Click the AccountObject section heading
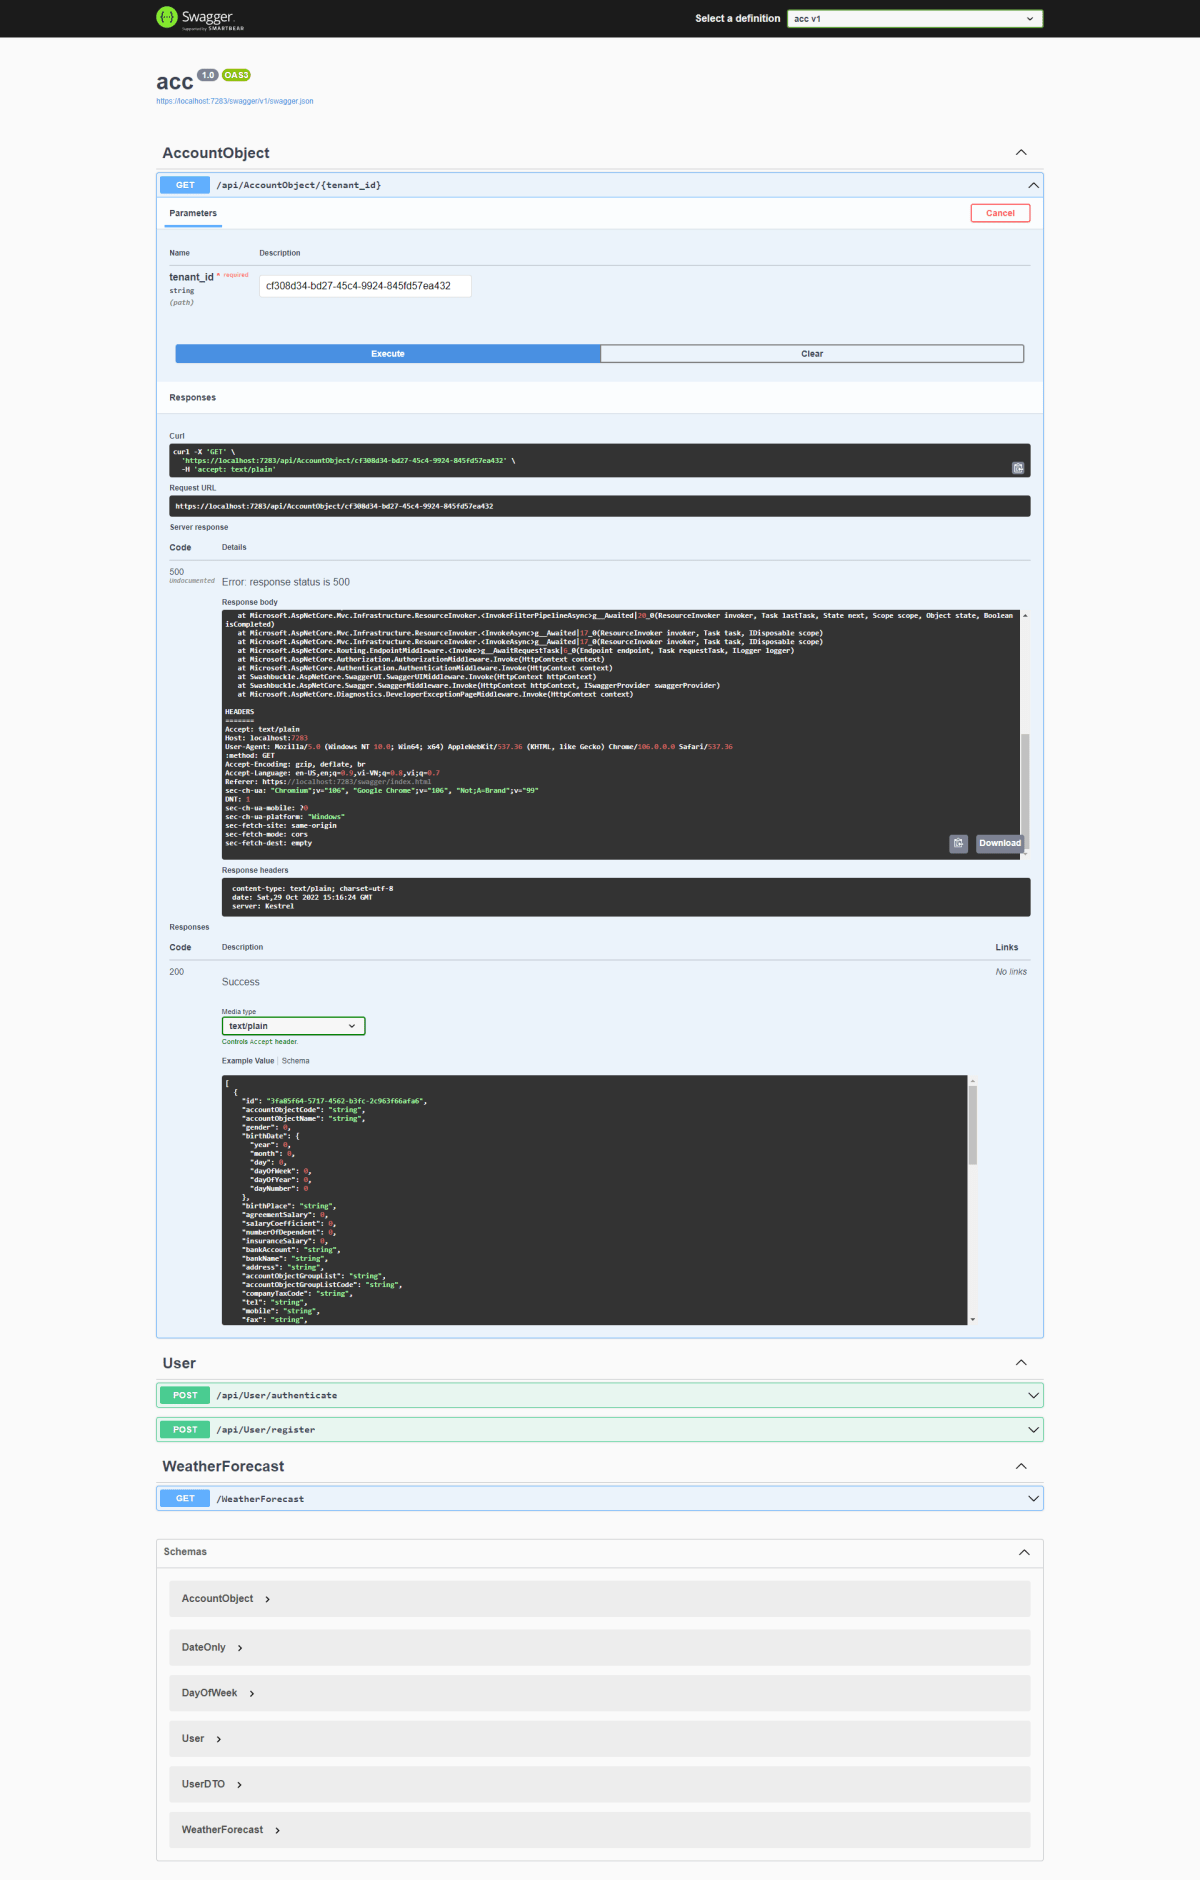 (216, 153)
